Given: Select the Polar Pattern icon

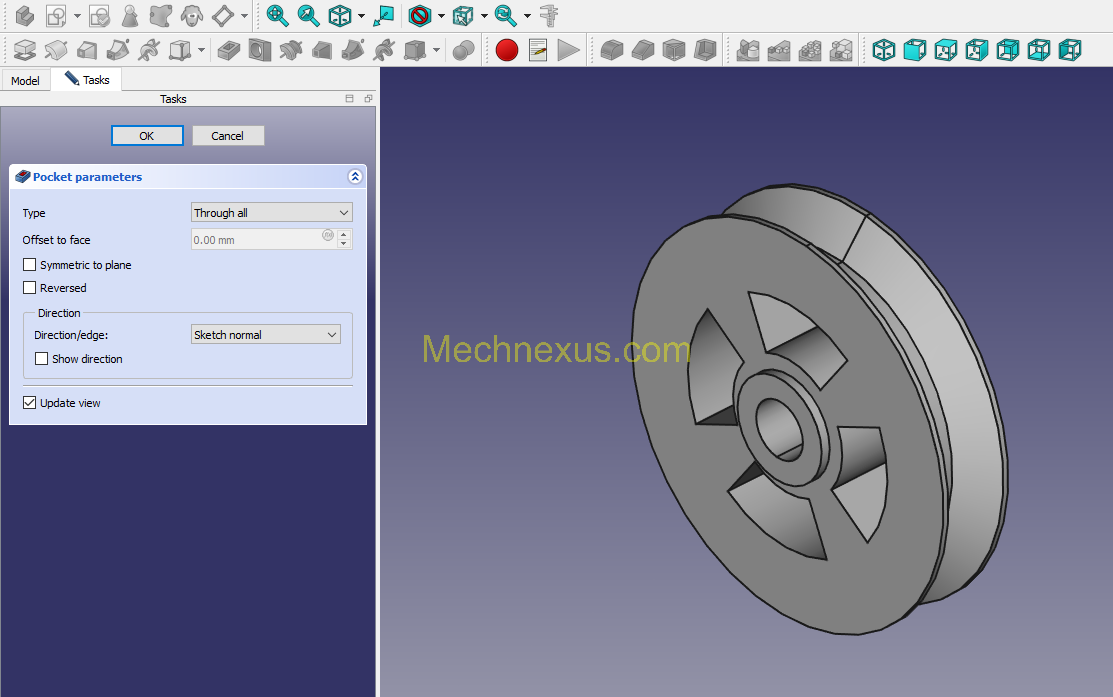Looking at the screenshot, I should click(x=810, y=50).
